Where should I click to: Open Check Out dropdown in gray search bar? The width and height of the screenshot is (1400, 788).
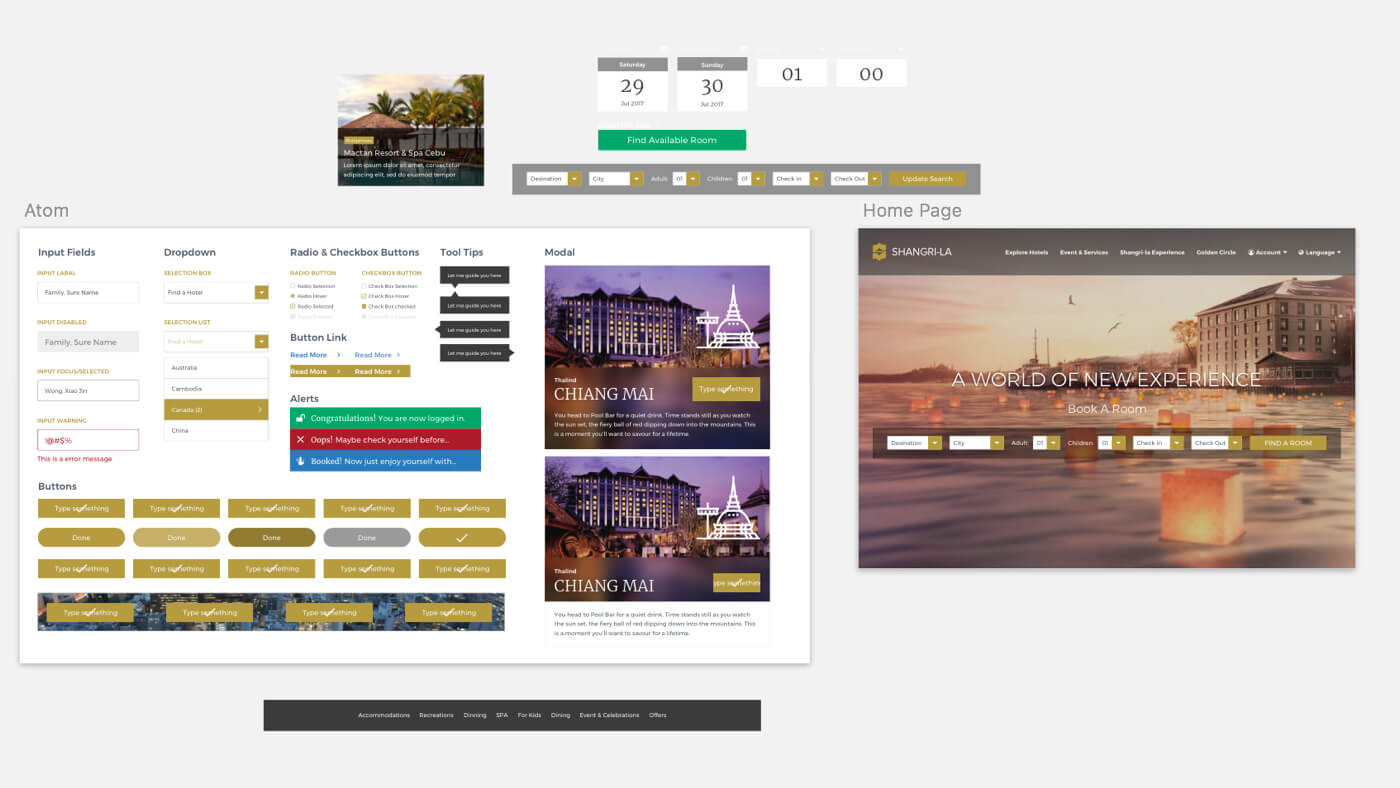tap(875, 179)
